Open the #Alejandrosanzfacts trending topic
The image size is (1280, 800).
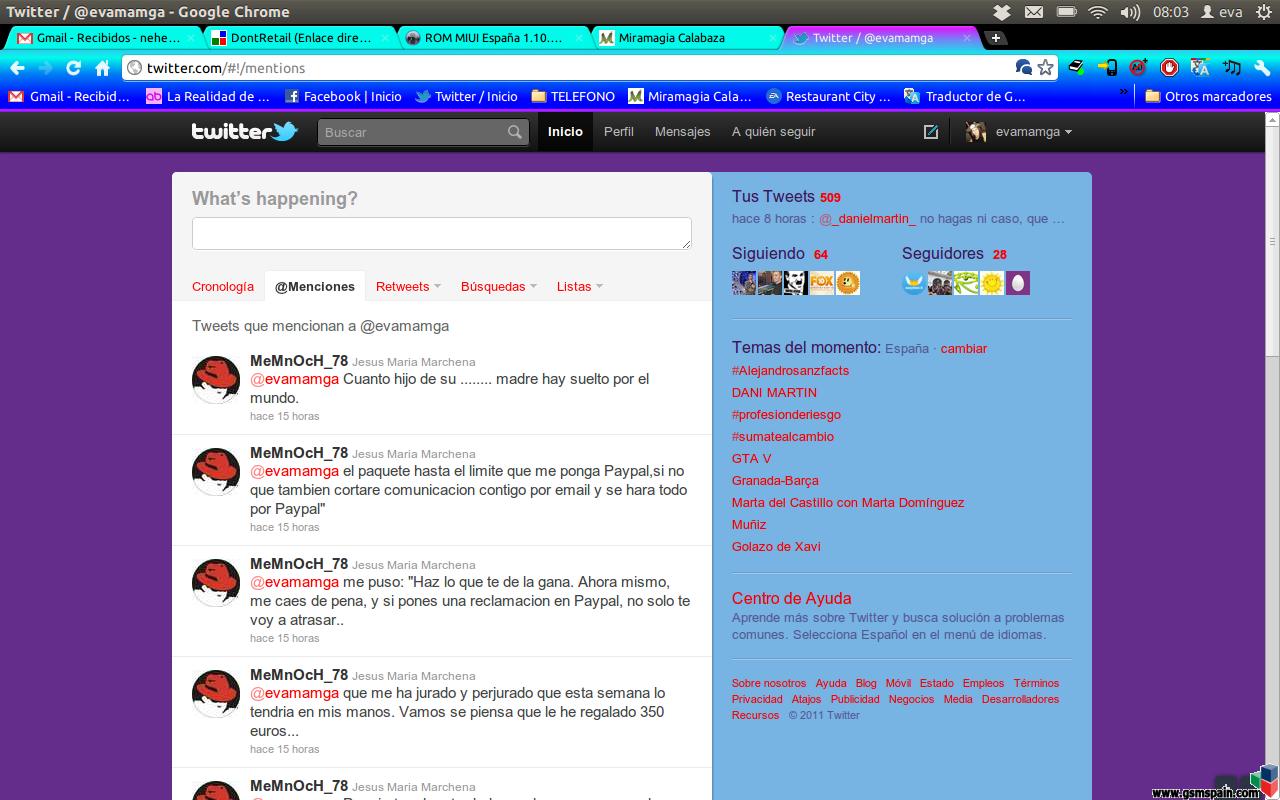[x=790, y=371]
